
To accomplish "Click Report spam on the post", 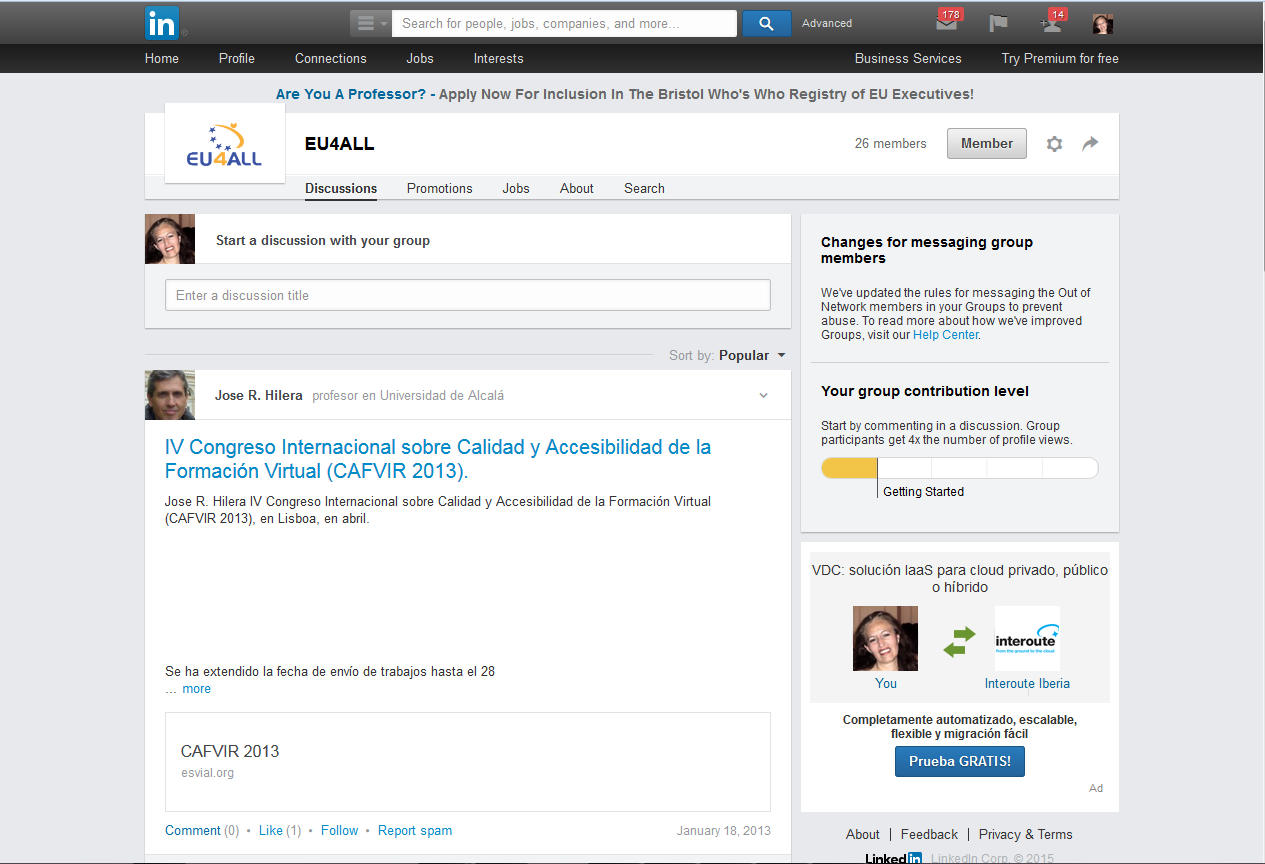I will coord(415,830).
